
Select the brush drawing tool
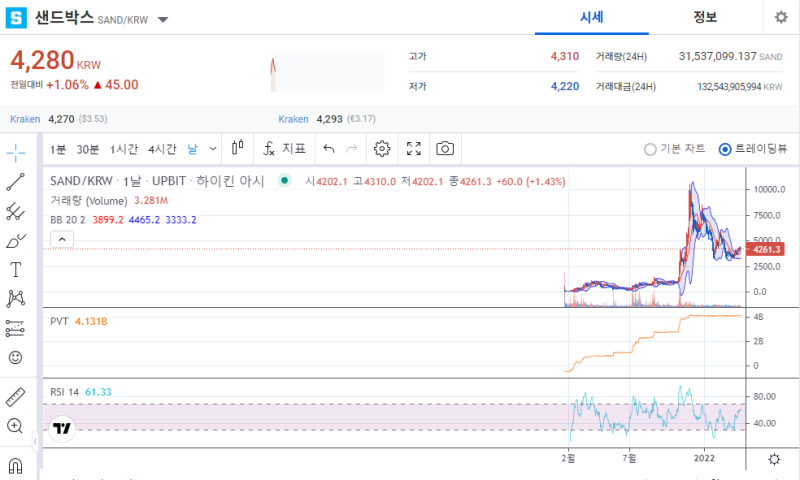tap(16, 241)
